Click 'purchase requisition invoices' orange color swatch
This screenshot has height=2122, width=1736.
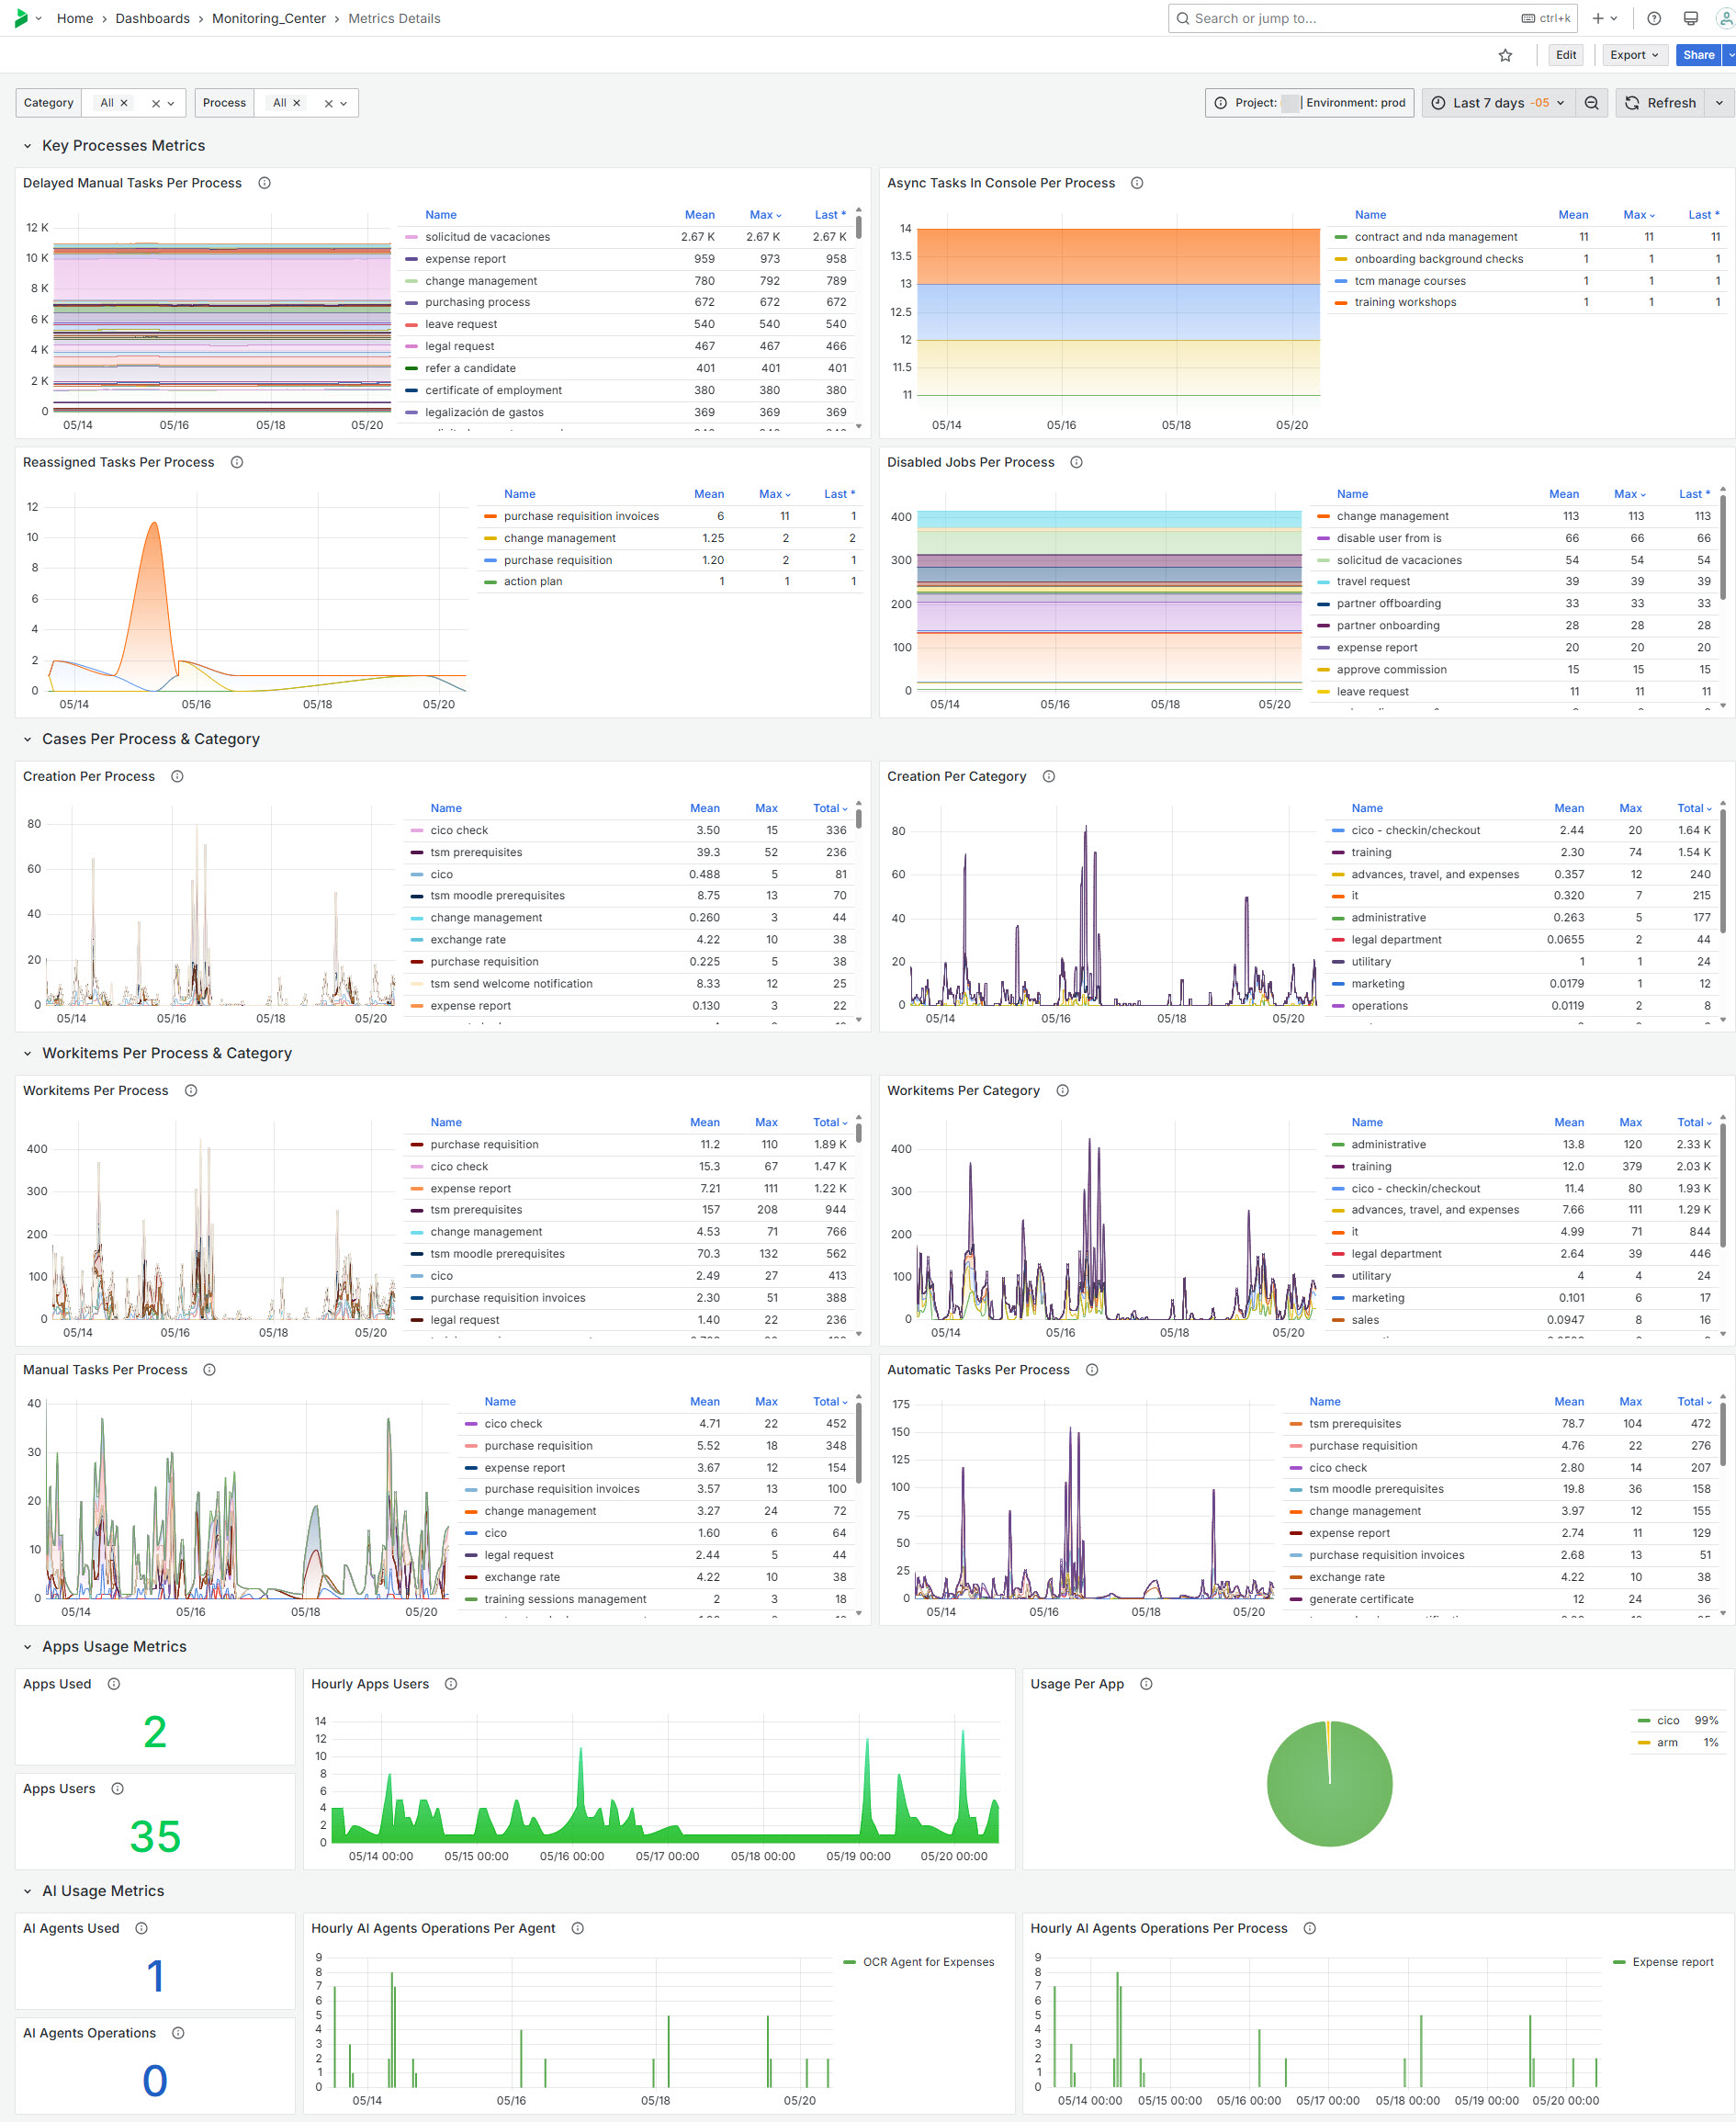click(x=490, y=516)
